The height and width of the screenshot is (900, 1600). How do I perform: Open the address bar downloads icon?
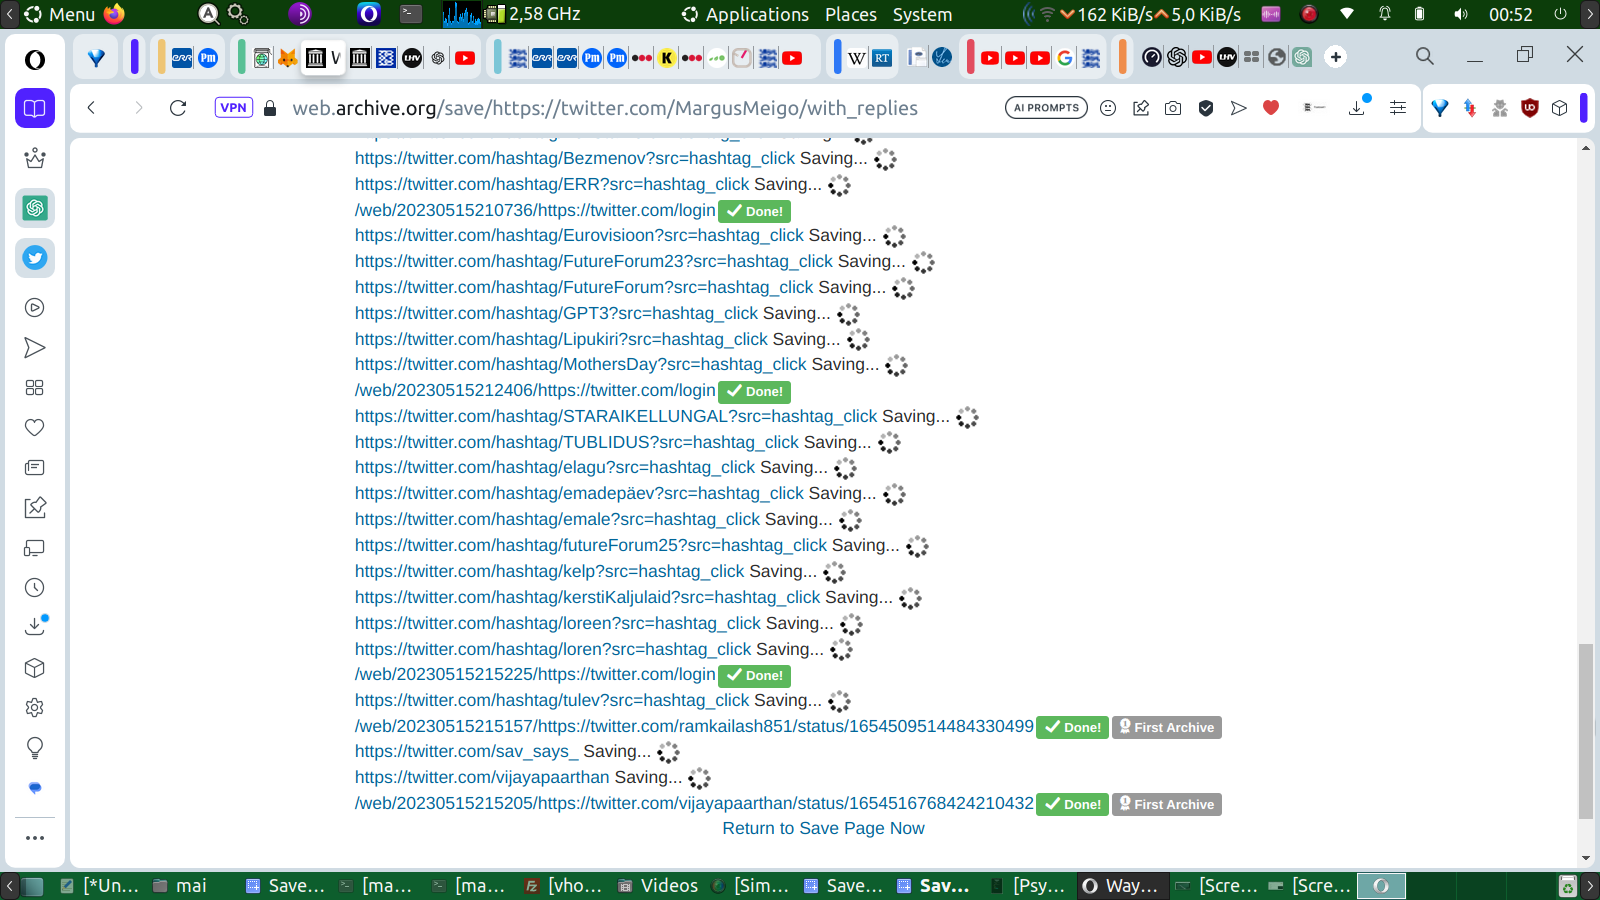[x=1358, y=107]
